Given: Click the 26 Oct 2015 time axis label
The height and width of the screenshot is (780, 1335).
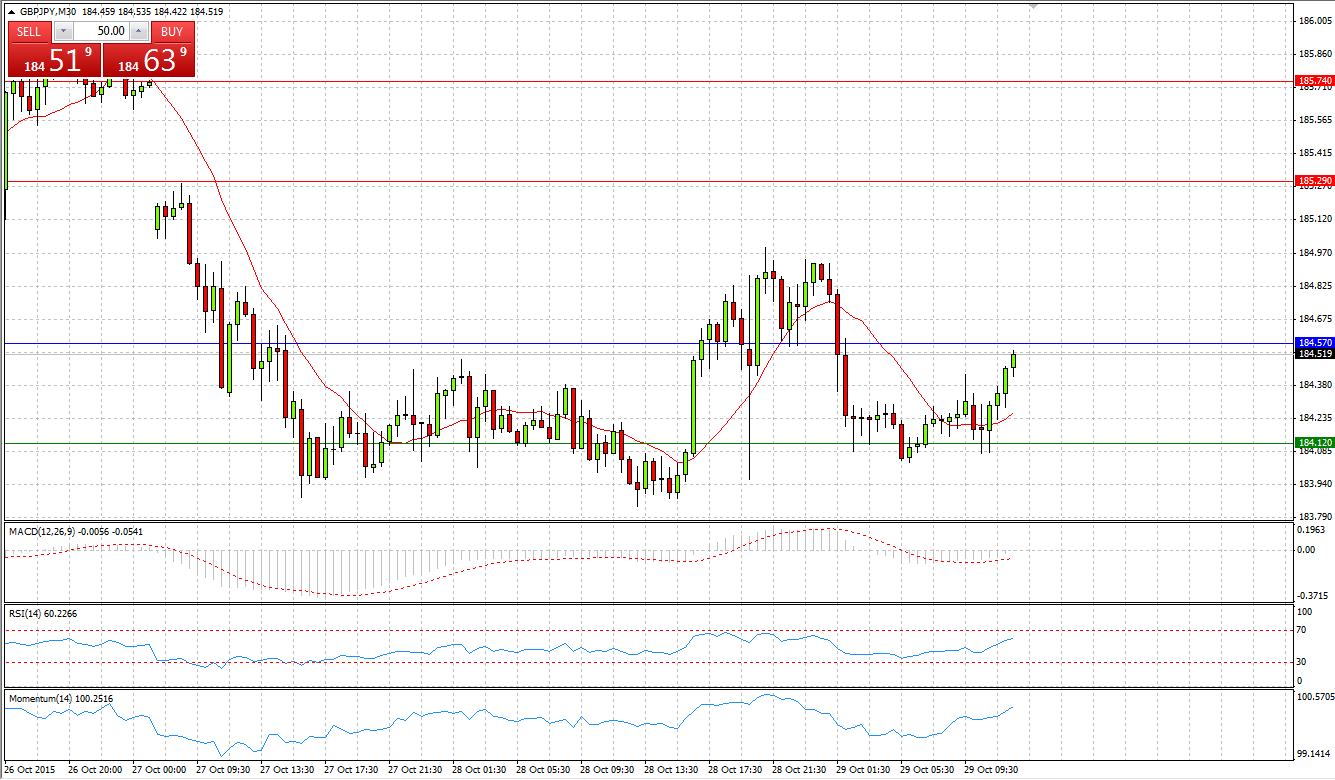Looking at the screenshot, I should (31, 770).
